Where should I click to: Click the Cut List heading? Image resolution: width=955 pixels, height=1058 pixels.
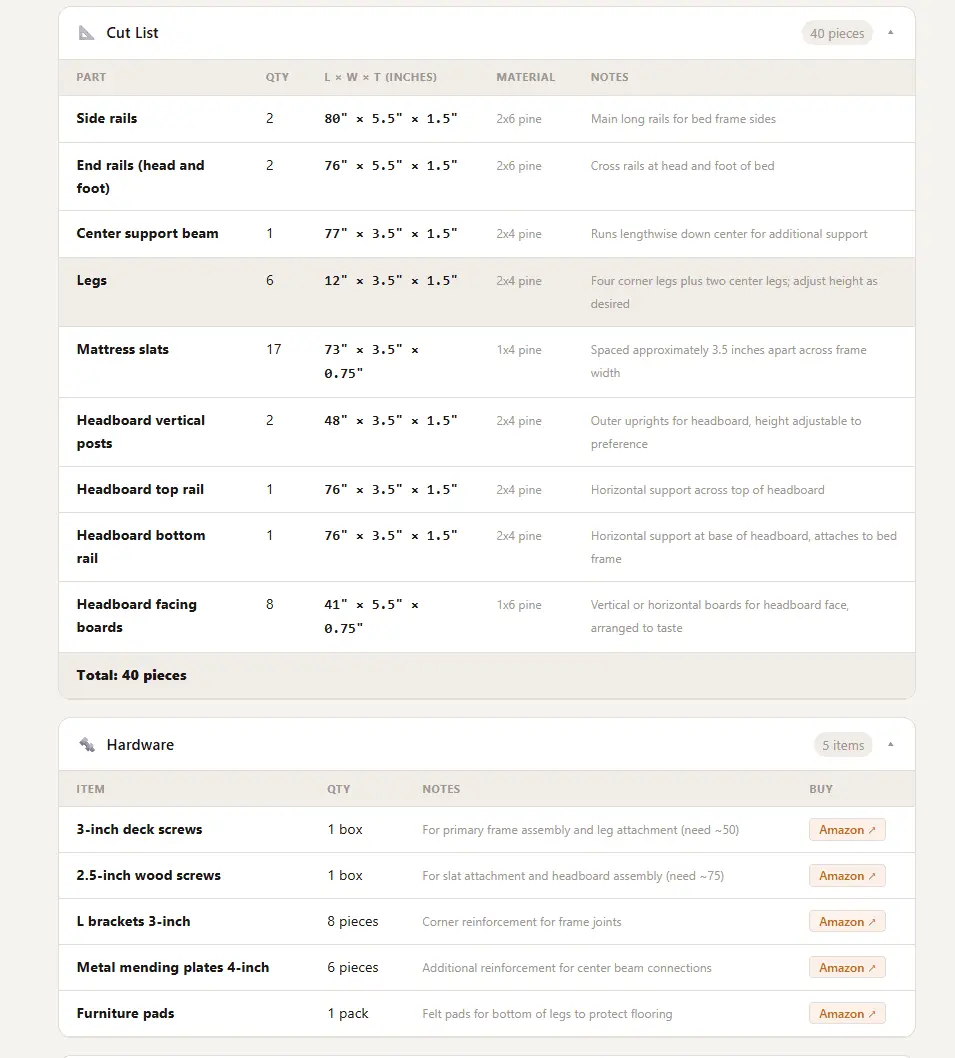[x=132, y=32]
